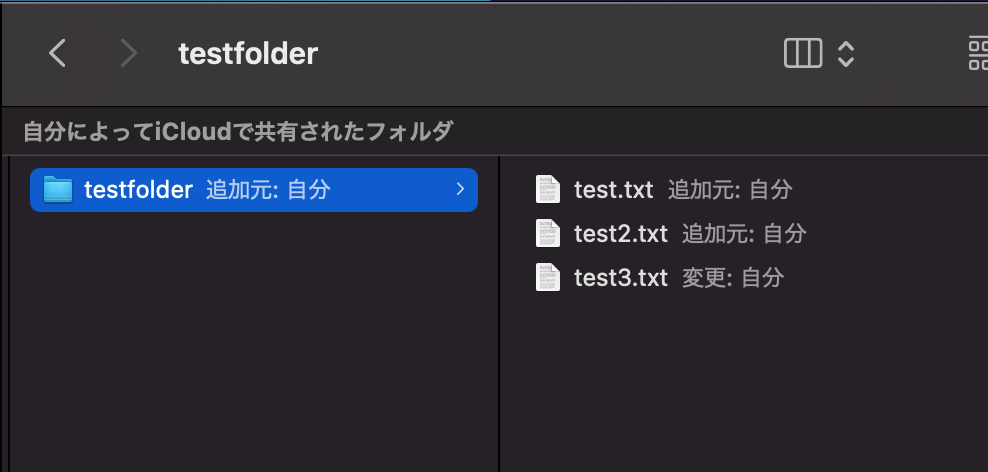The width and height of the screenshot is (988, 472).
Task: Click the test2.txt document icon
Action: [x=548, y=233]
